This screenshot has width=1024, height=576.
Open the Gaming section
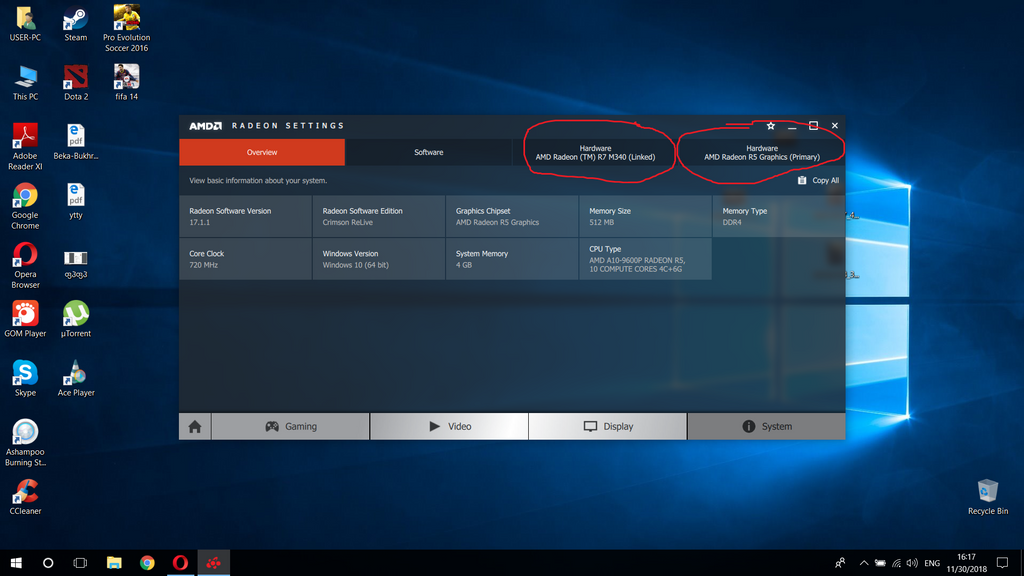coord(291,426)
